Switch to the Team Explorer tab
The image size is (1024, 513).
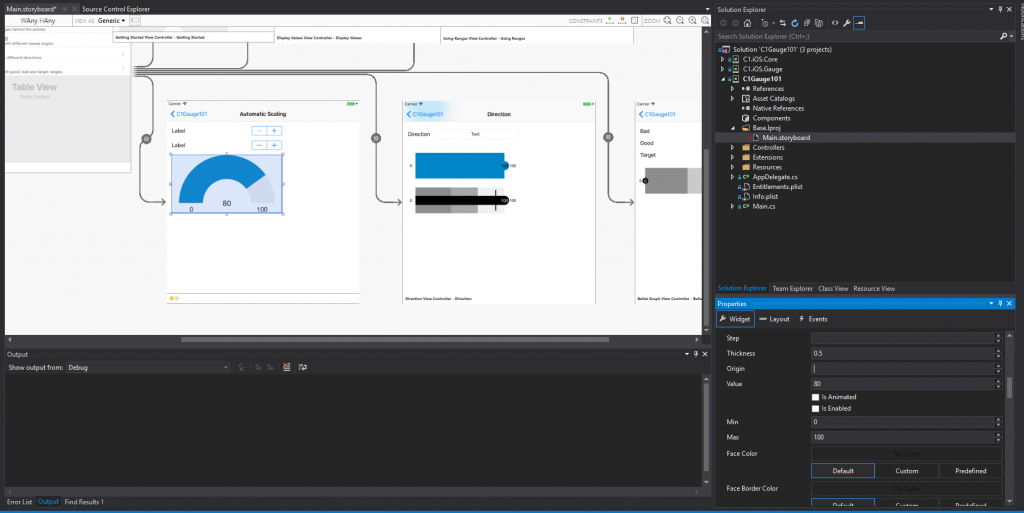[x=792, y=288]
